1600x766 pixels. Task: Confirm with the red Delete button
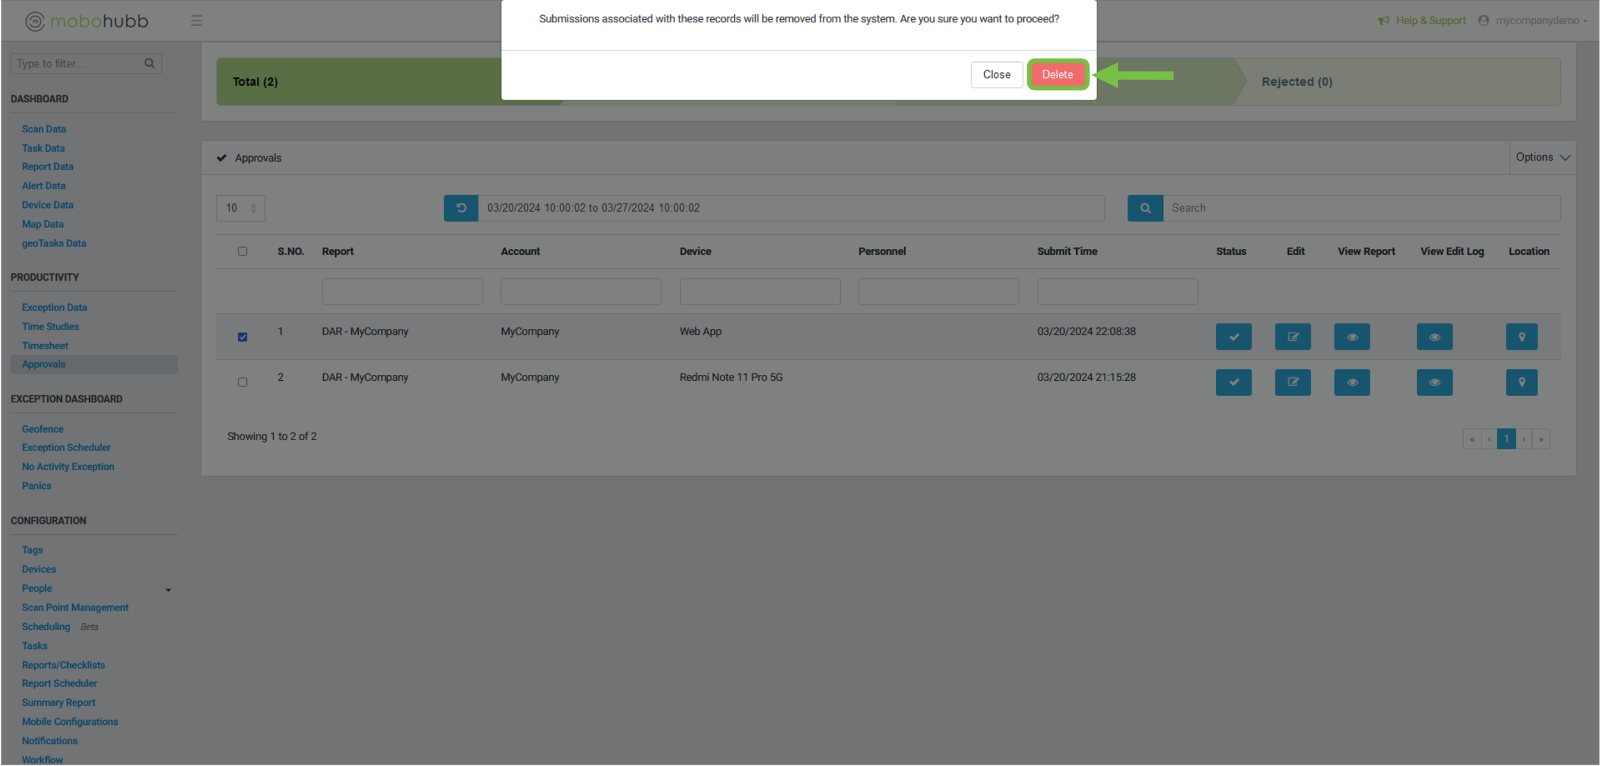coord(1057,75)
